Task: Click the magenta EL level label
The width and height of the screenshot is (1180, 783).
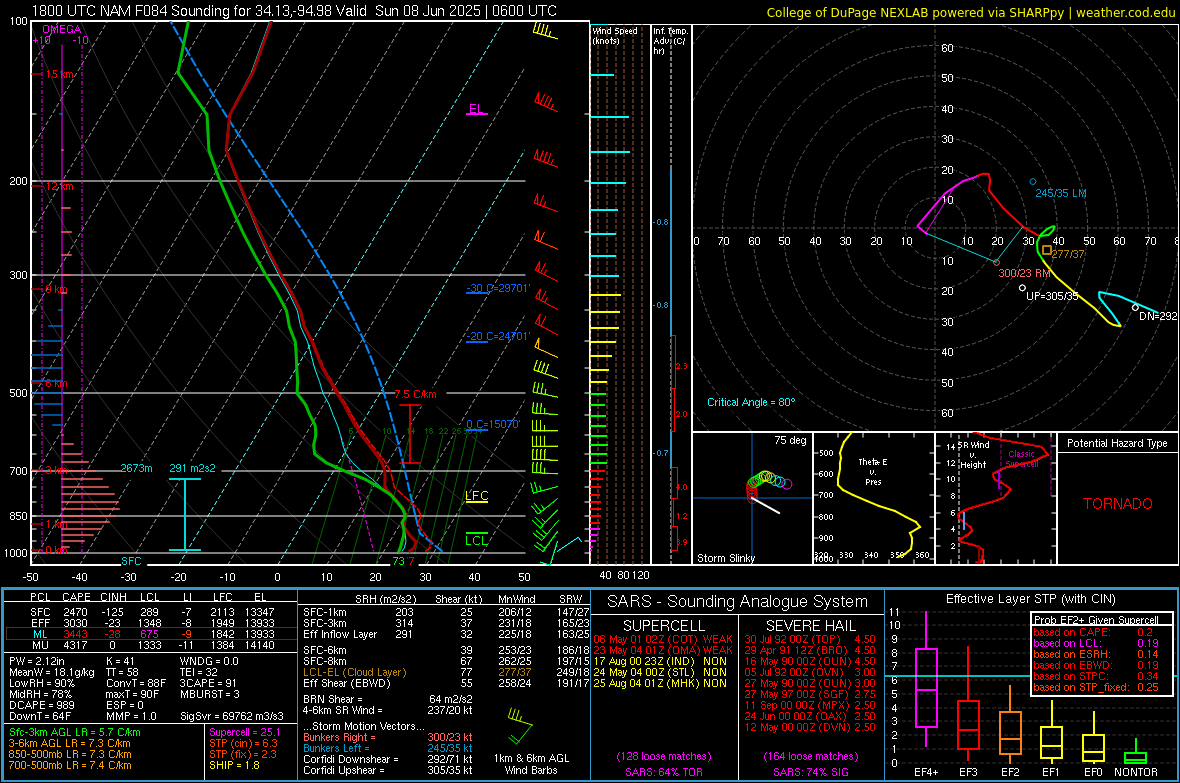Action: tap(476, 108)
